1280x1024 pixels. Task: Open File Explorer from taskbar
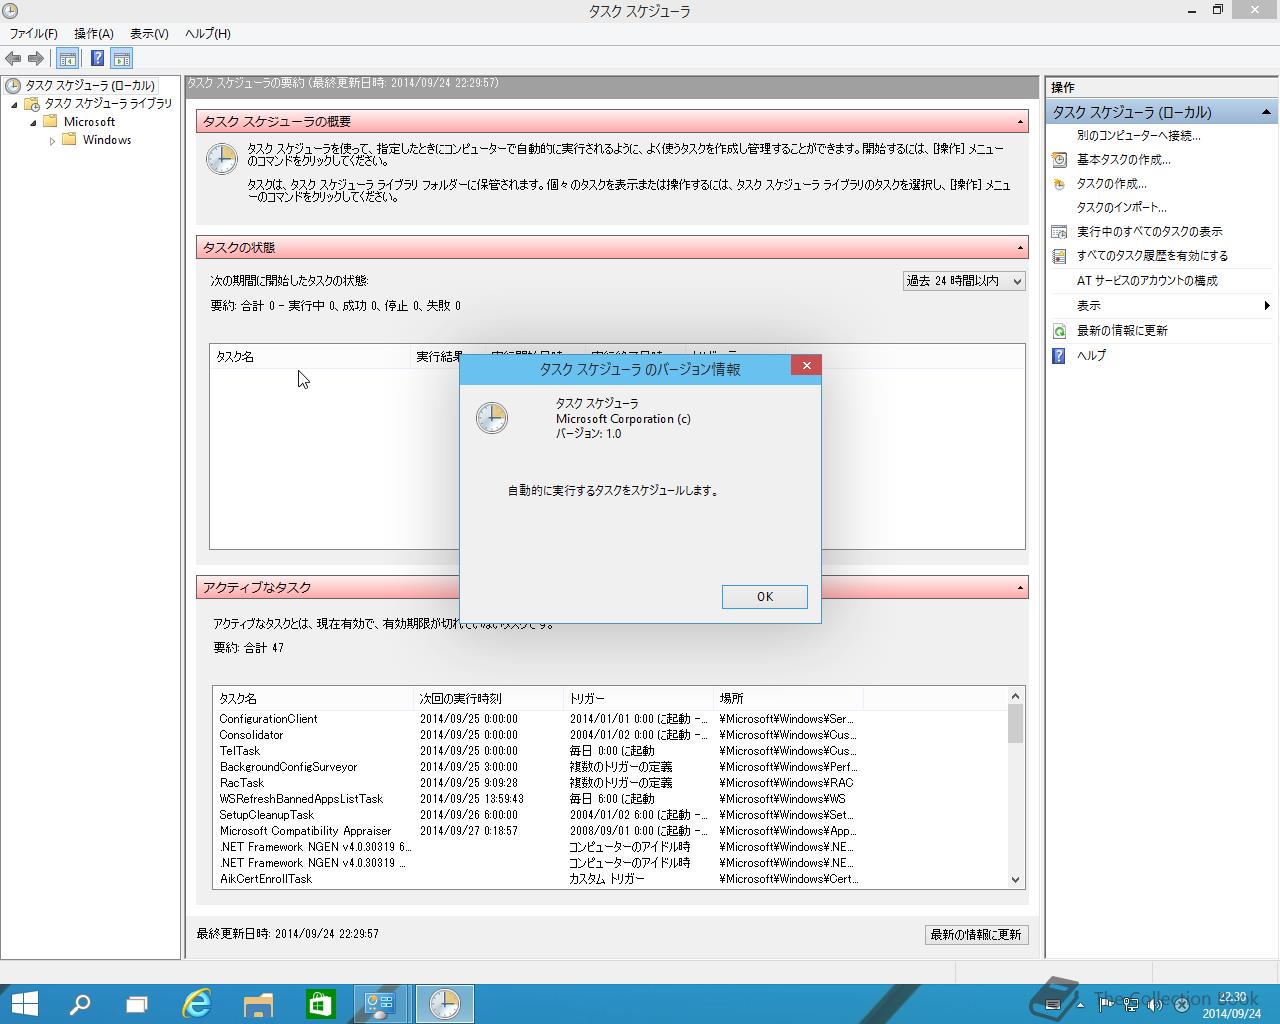coord(258,1004)
